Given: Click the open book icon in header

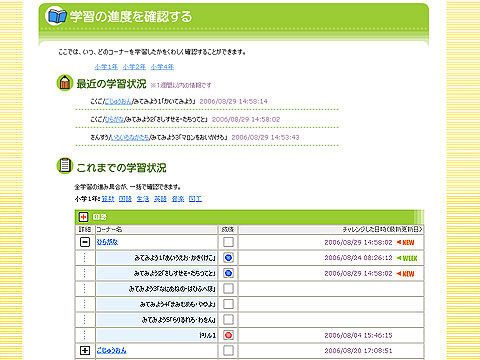Looking at the screenshot, I should [x=56, y=16].
